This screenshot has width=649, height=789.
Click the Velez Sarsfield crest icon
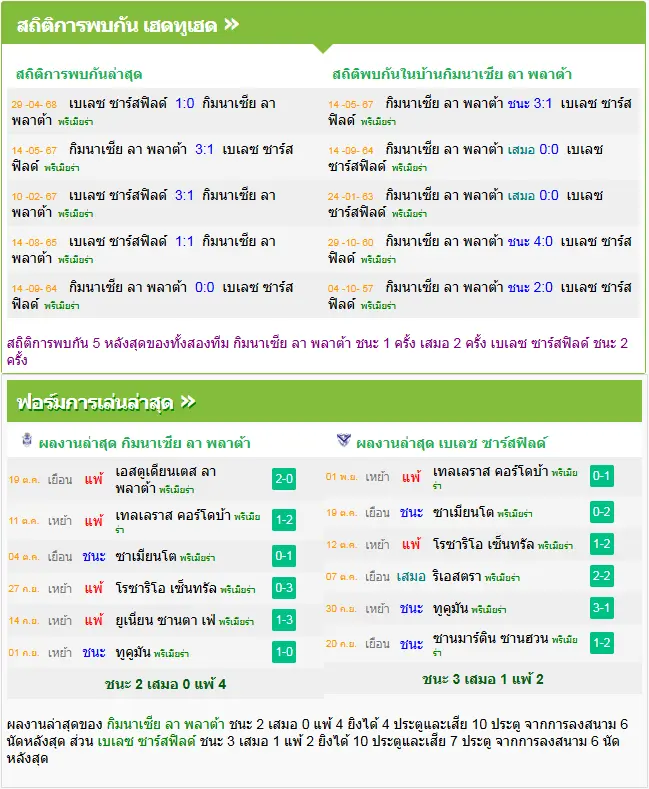[x=344, y=440]
